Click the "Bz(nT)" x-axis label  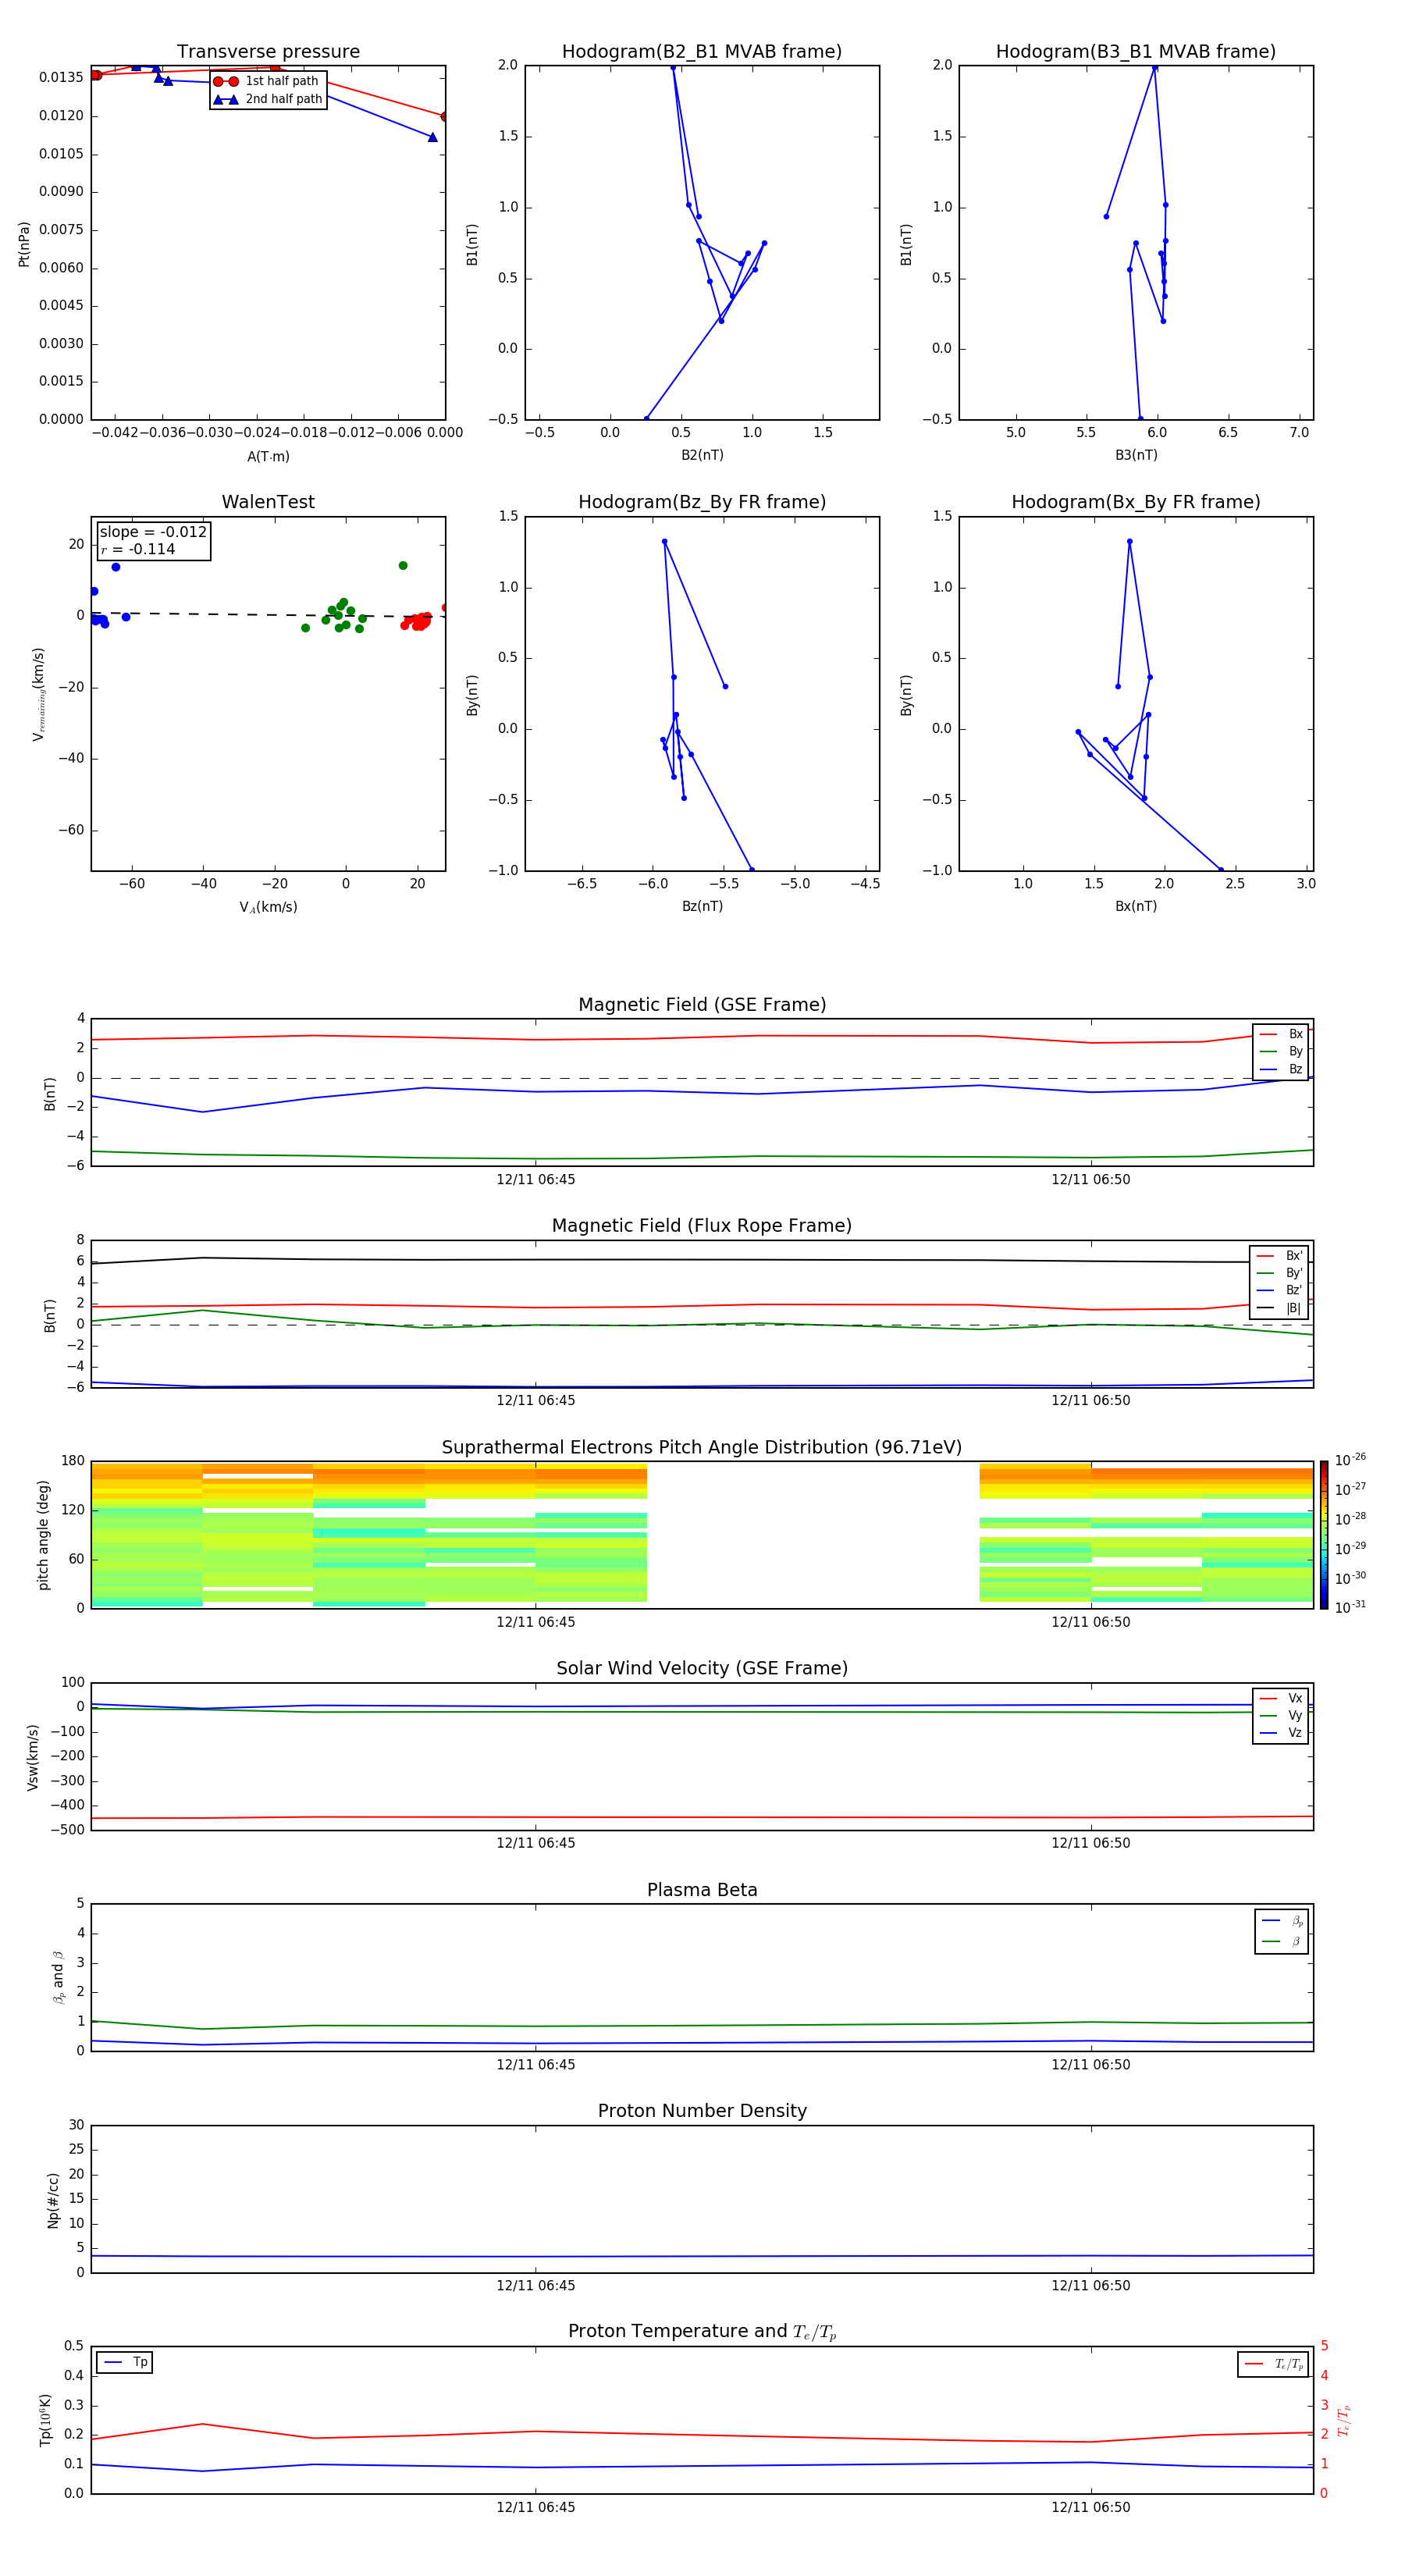(x=702, y=906)
